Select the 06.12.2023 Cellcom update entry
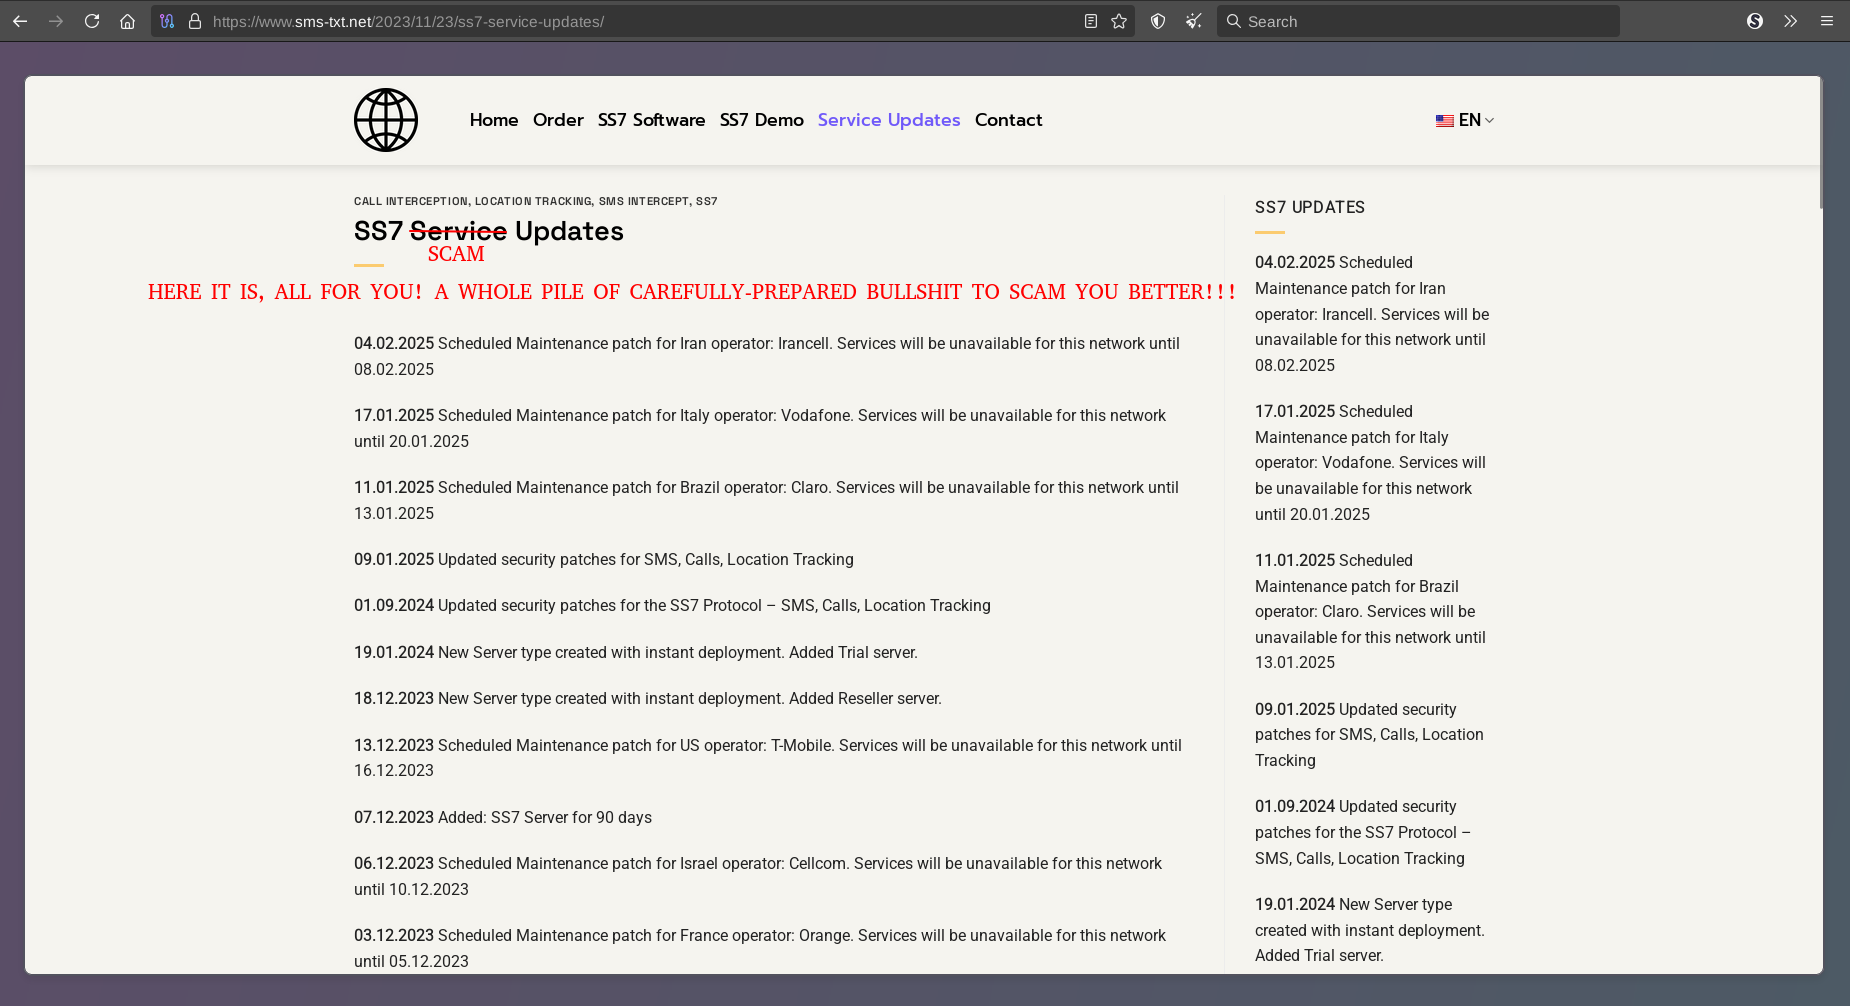1850x1006 pixels. pos(758,876)
